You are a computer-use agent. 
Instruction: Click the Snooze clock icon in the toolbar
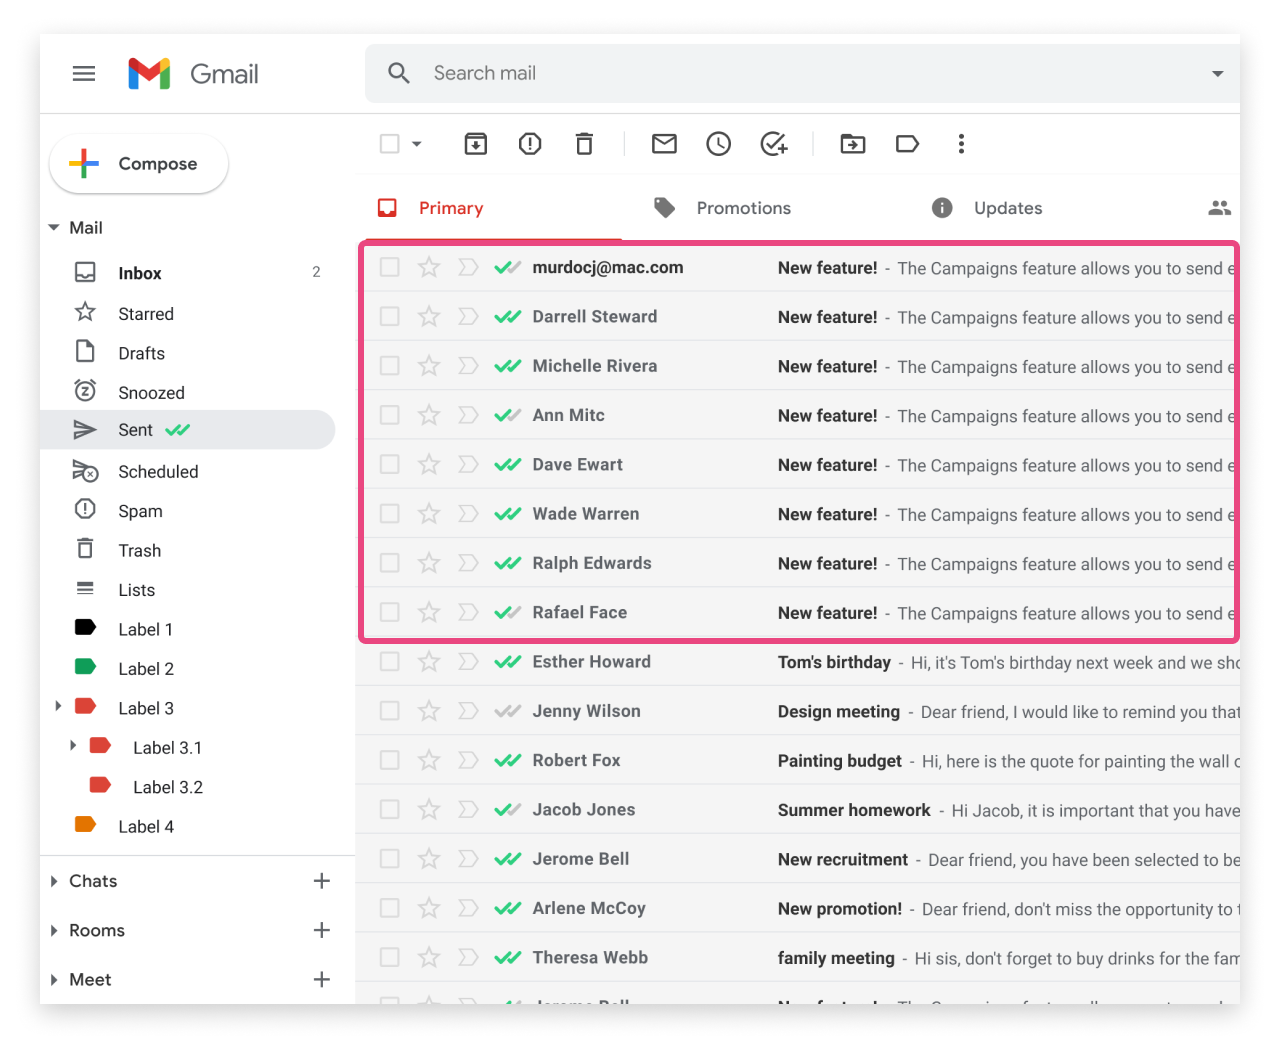coord(718,144)
